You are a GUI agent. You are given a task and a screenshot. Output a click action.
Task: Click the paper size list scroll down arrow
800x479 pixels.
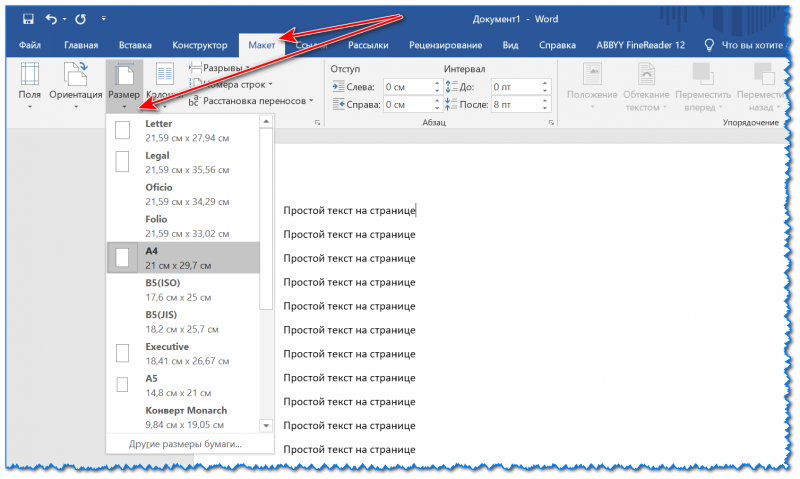click(266, 425)
